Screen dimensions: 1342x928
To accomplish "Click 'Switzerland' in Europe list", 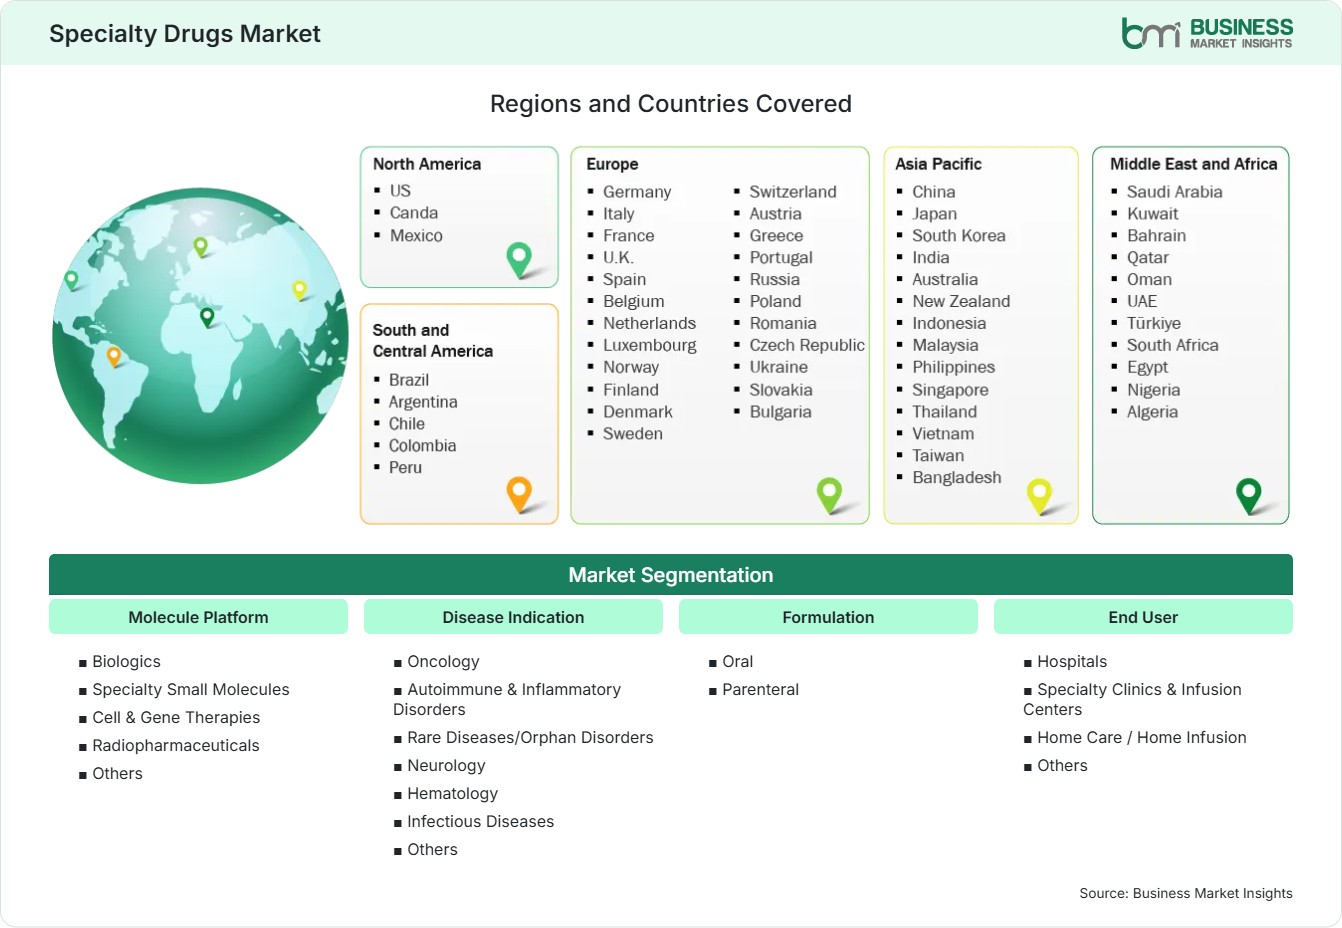I will pos(793,192).
